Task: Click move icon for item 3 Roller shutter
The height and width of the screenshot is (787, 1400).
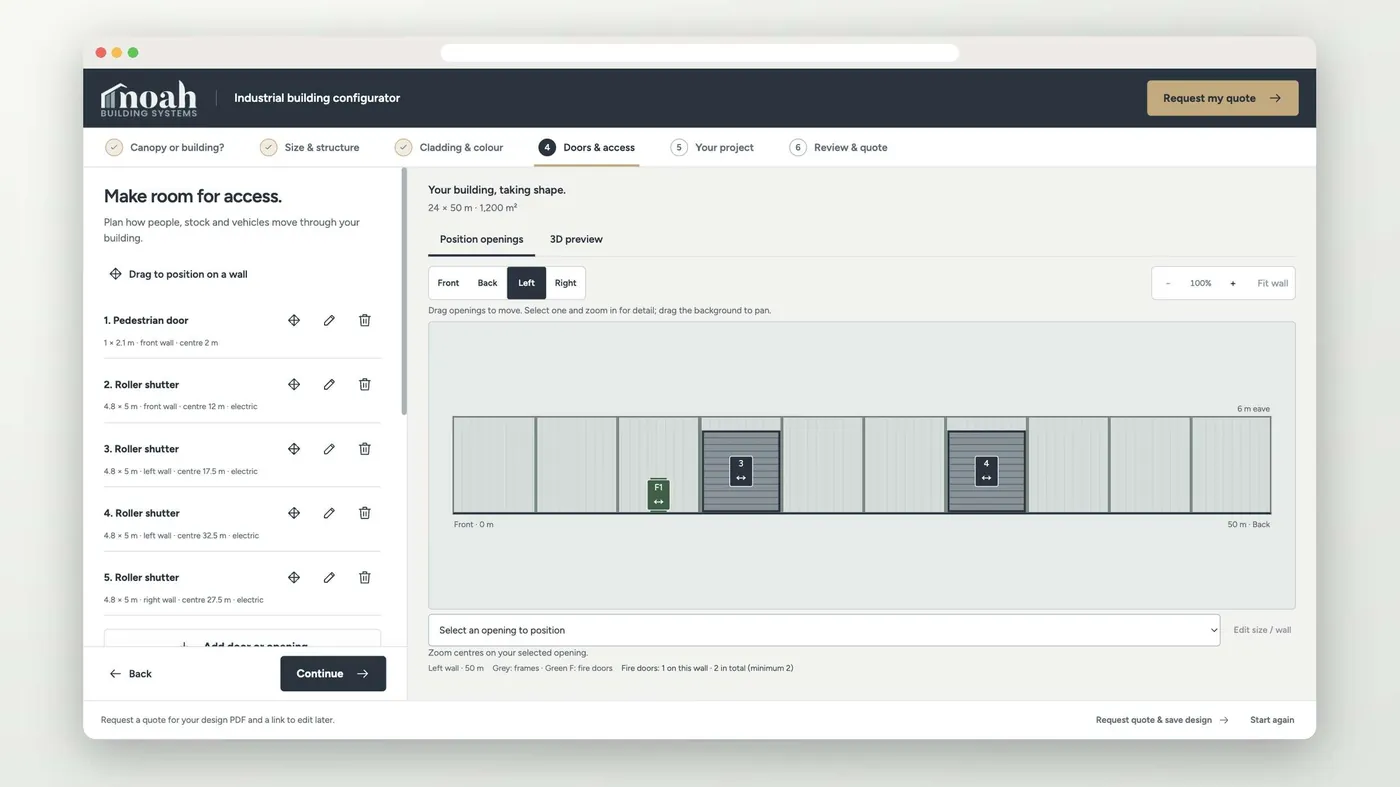Action: click(294, 449)
